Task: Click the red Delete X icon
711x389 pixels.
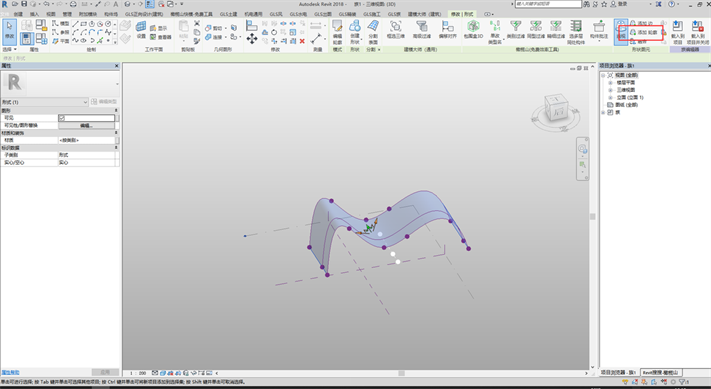Action: coord(302,41)
